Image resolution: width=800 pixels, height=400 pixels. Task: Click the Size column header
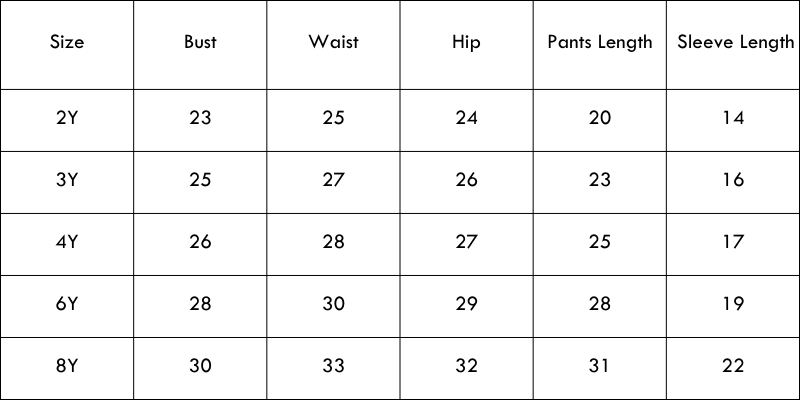[x=67, y=43]
